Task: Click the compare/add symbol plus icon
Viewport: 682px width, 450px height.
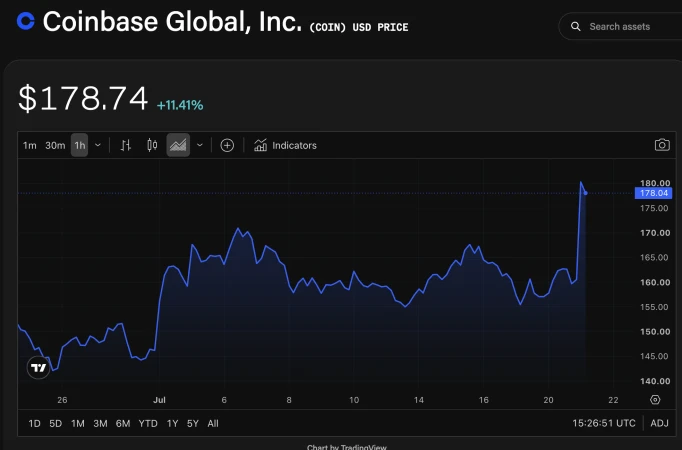Action: 227,145
